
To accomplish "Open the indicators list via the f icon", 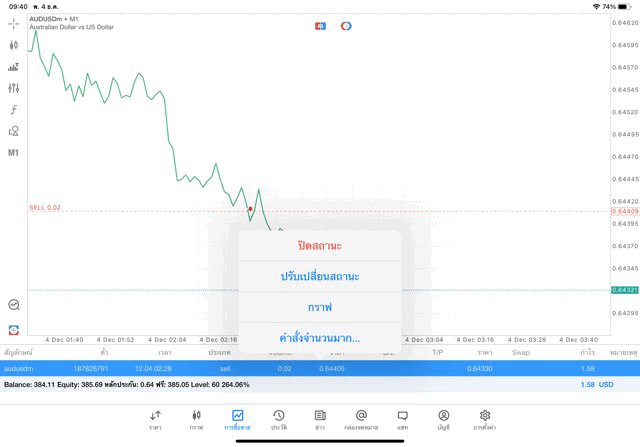I will pyautogui.click(x=13, y=110).
